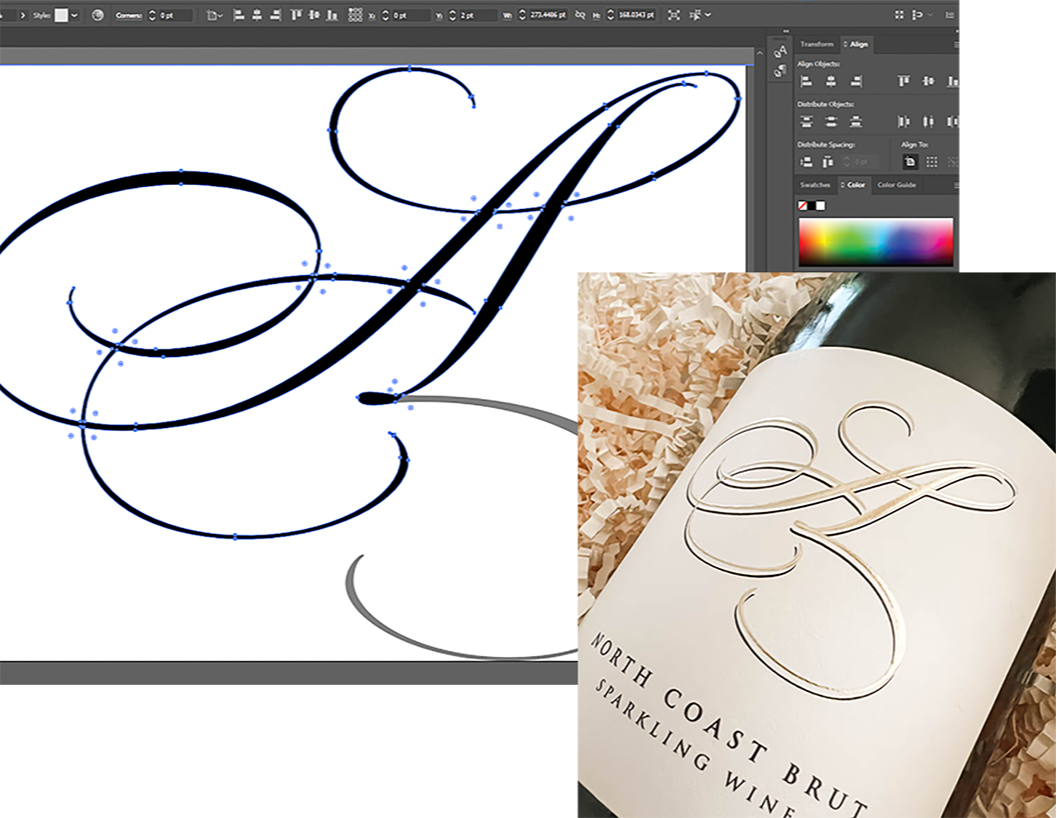Toggle Align To Selection grid option
This screenshot has width=1057, height=818.
point(932,162)
